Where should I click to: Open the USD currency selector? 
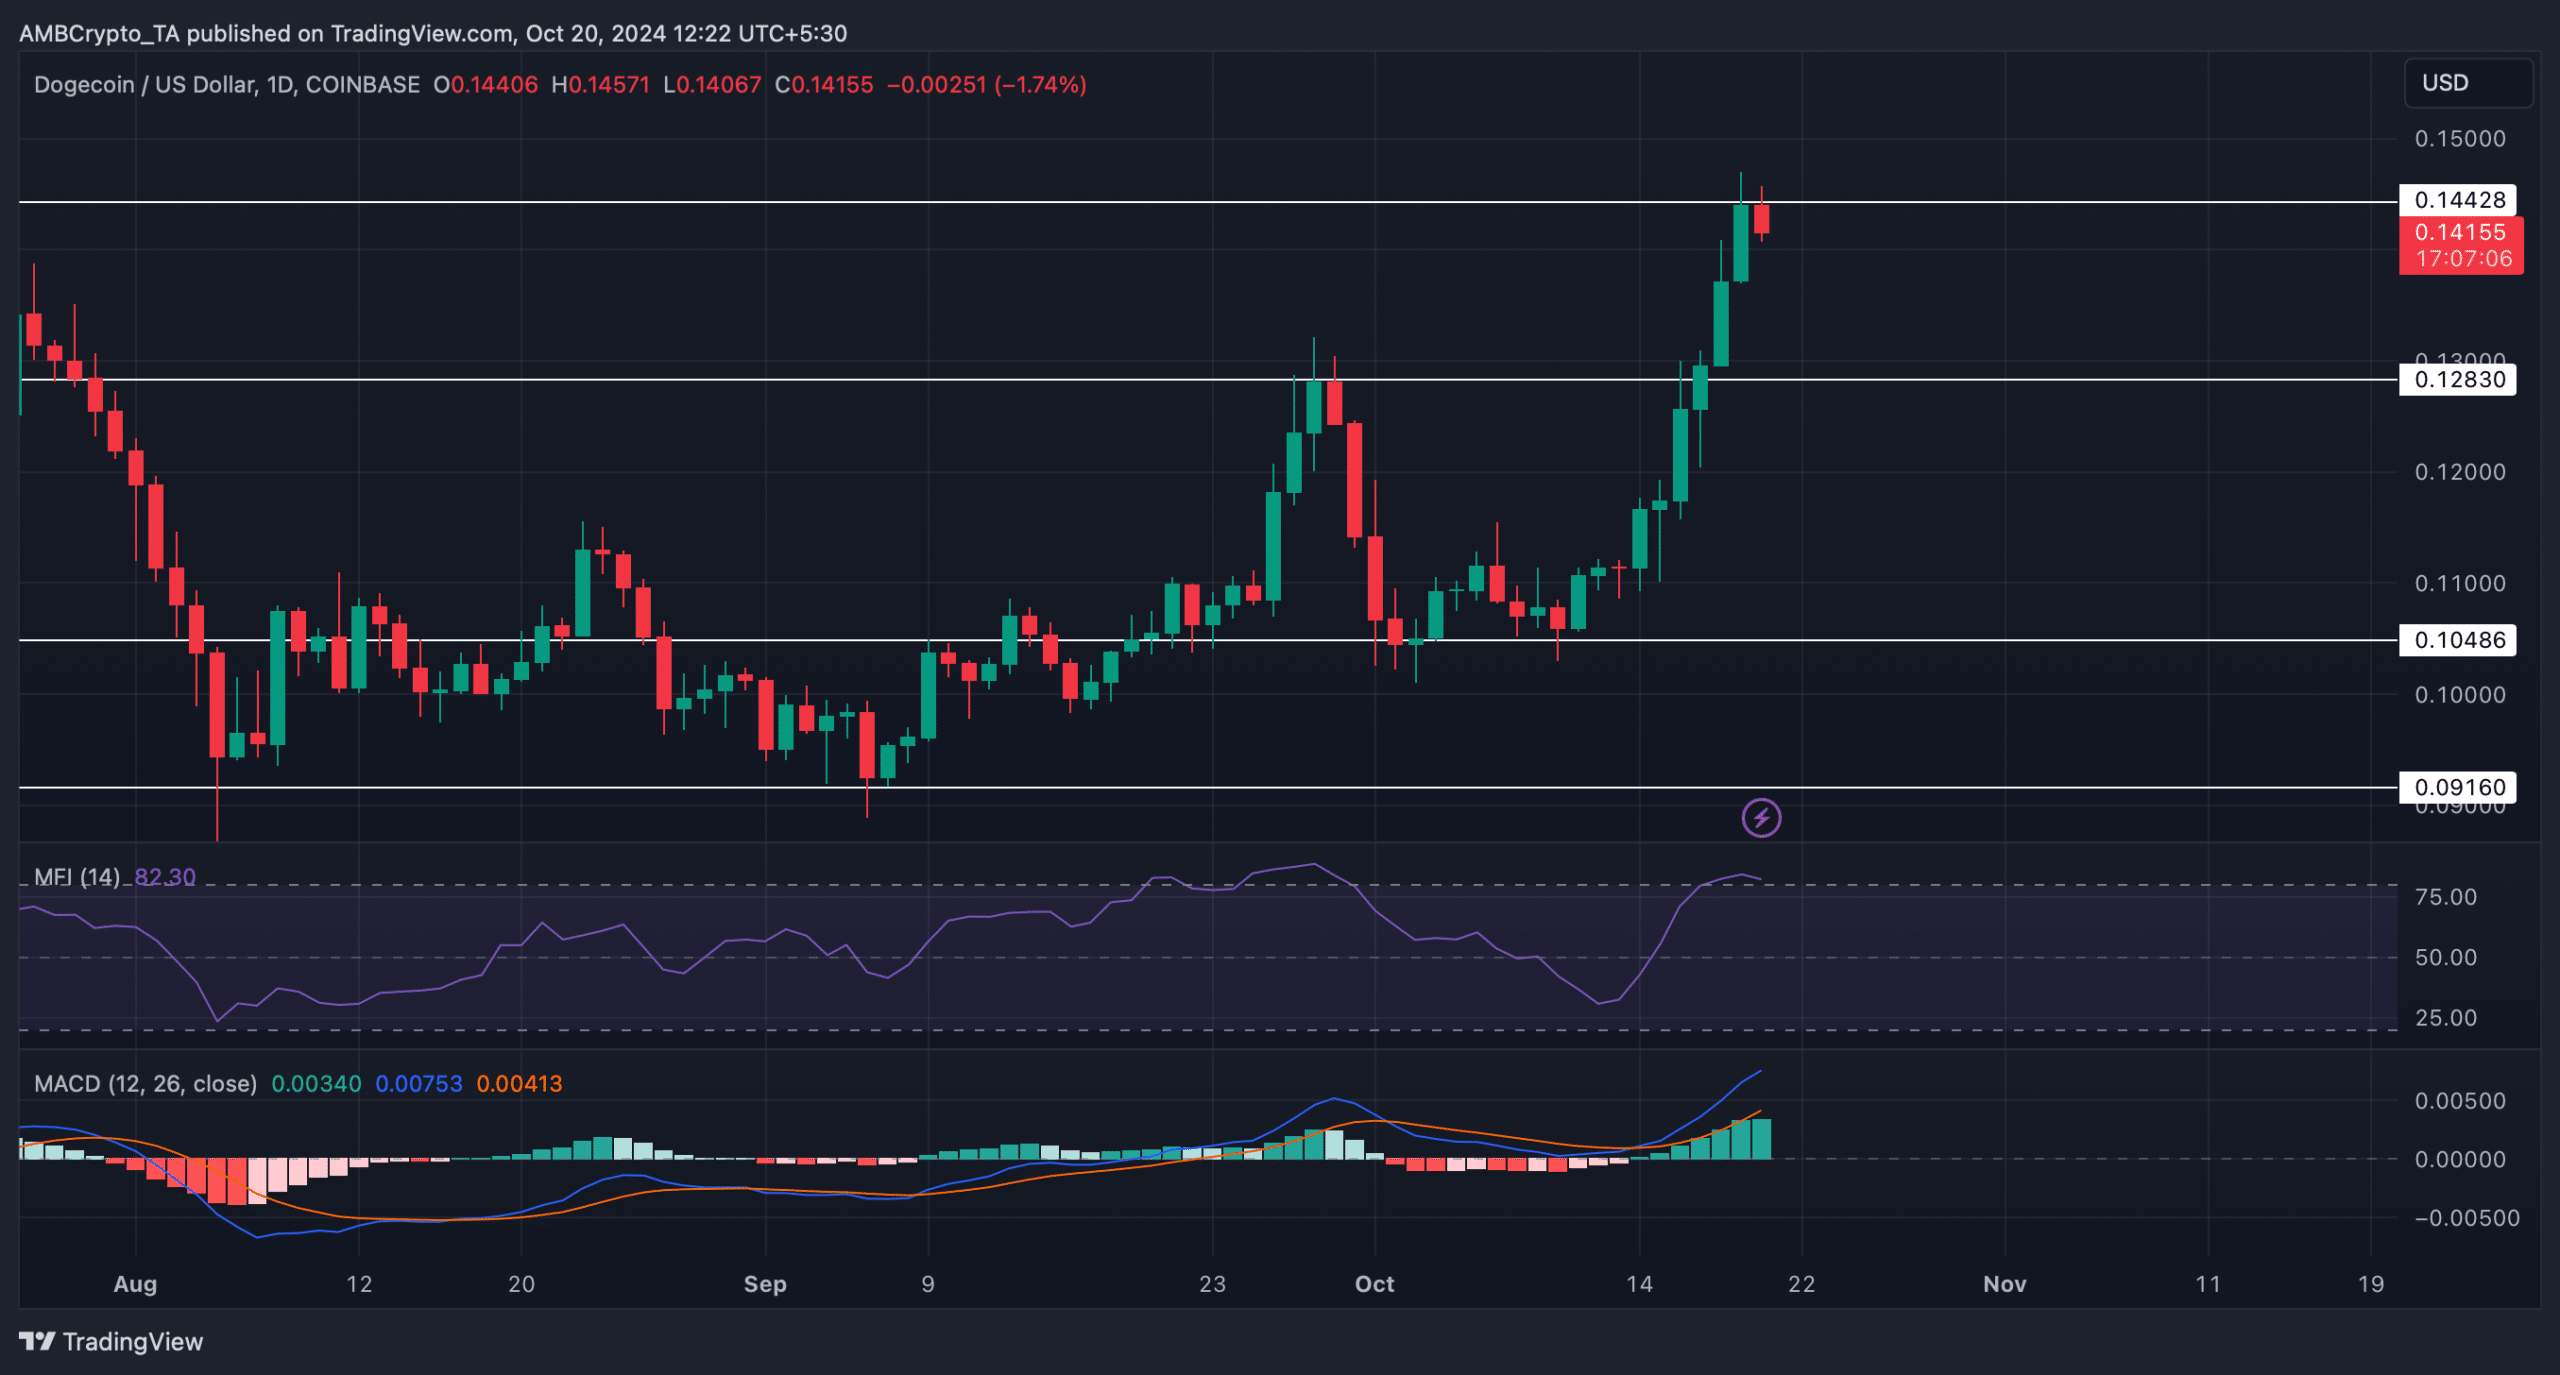click(2468, 83)
